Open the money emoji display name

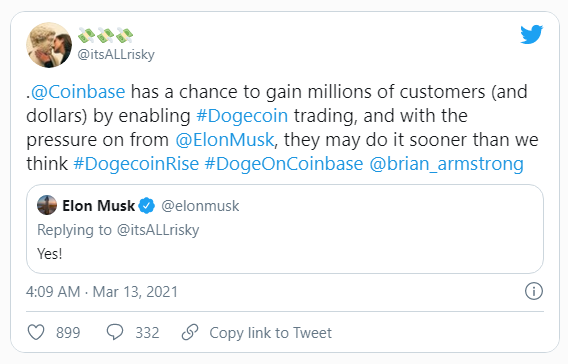tap(105, 35)
